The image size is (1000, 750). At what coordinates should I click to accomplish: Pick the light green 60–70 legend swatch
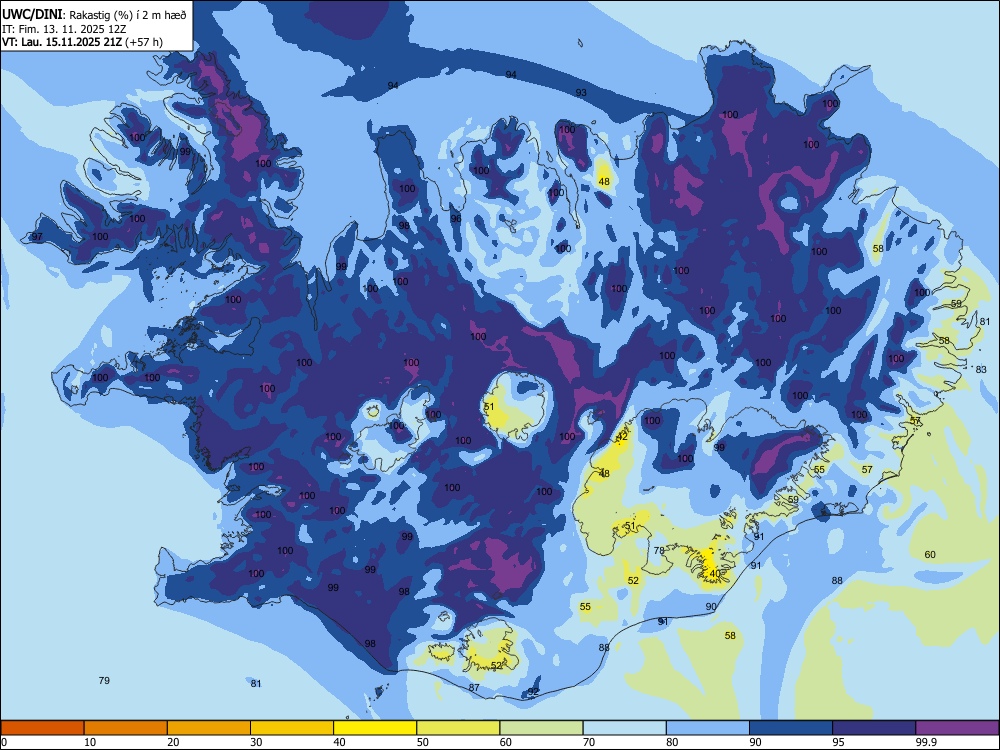[x=541, y=728]
